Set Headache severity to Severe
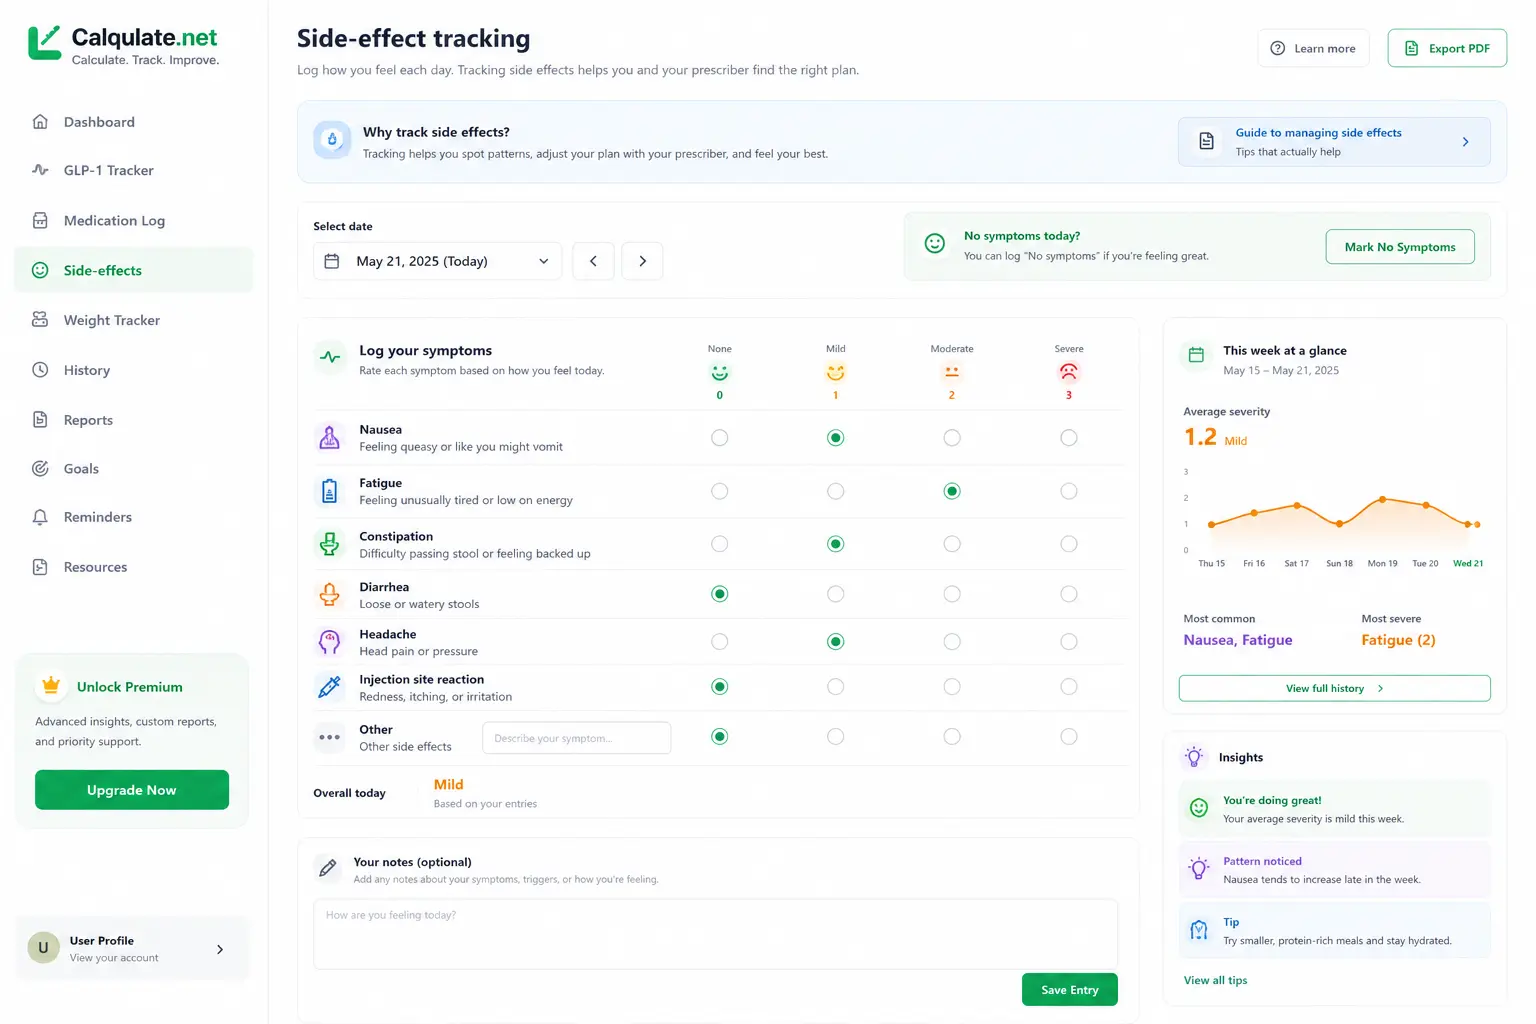The image size is (1536, 1024). click(x=1069, y=642)
